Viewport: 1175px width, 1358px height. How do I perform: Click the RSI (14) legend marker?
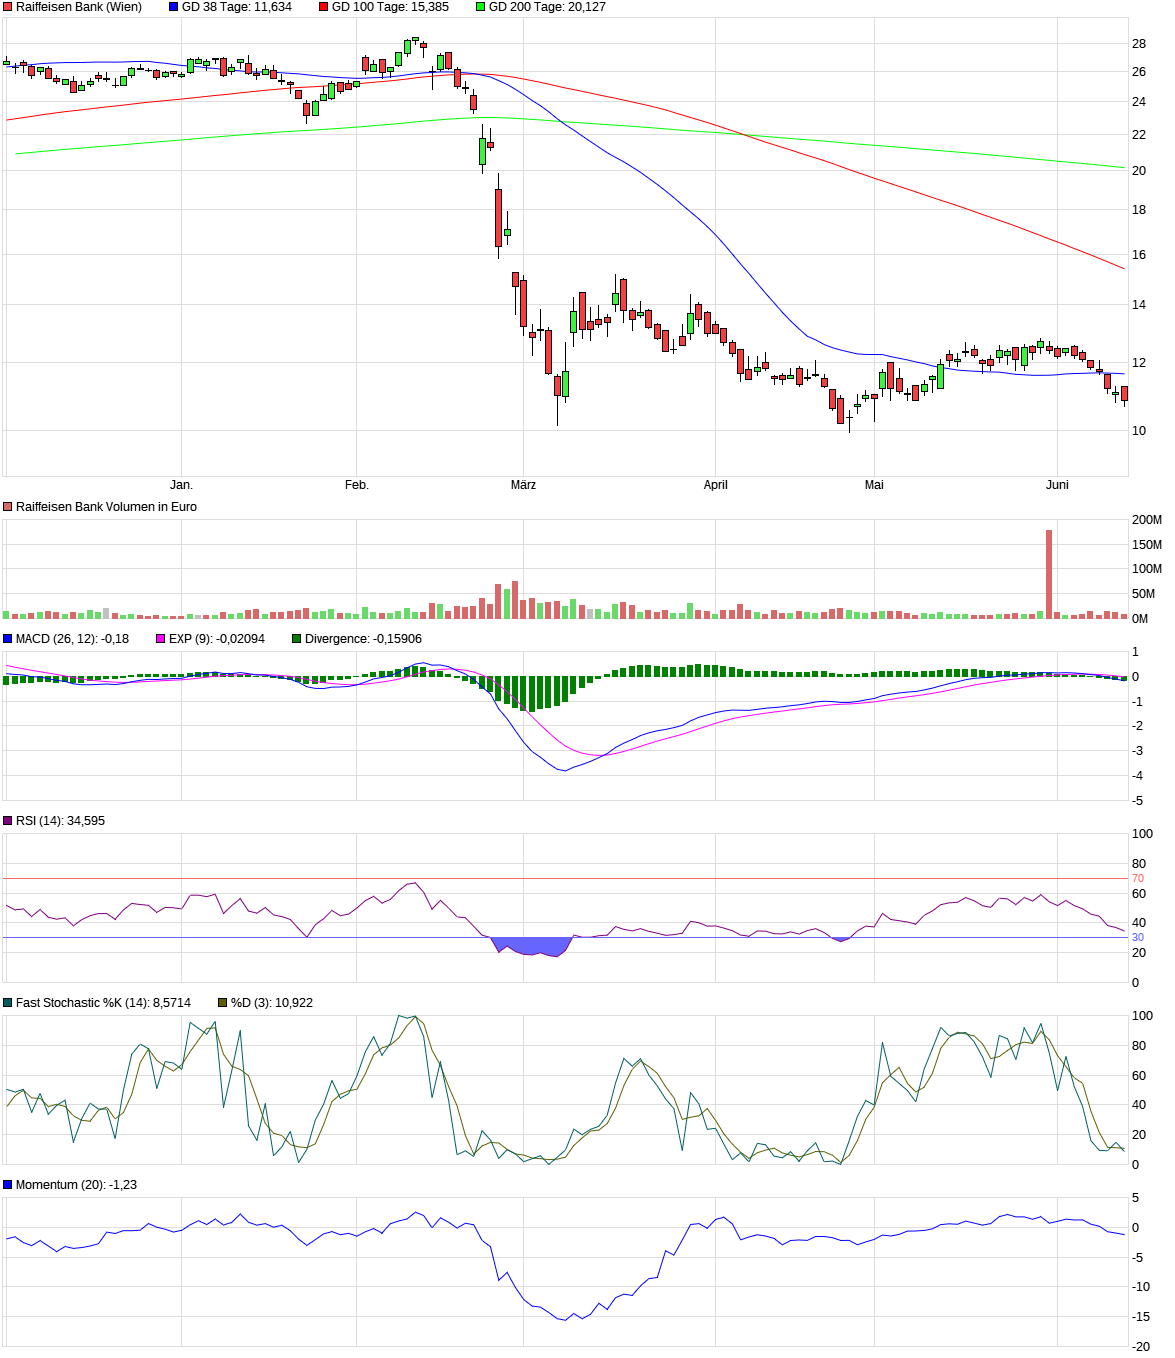7,820
